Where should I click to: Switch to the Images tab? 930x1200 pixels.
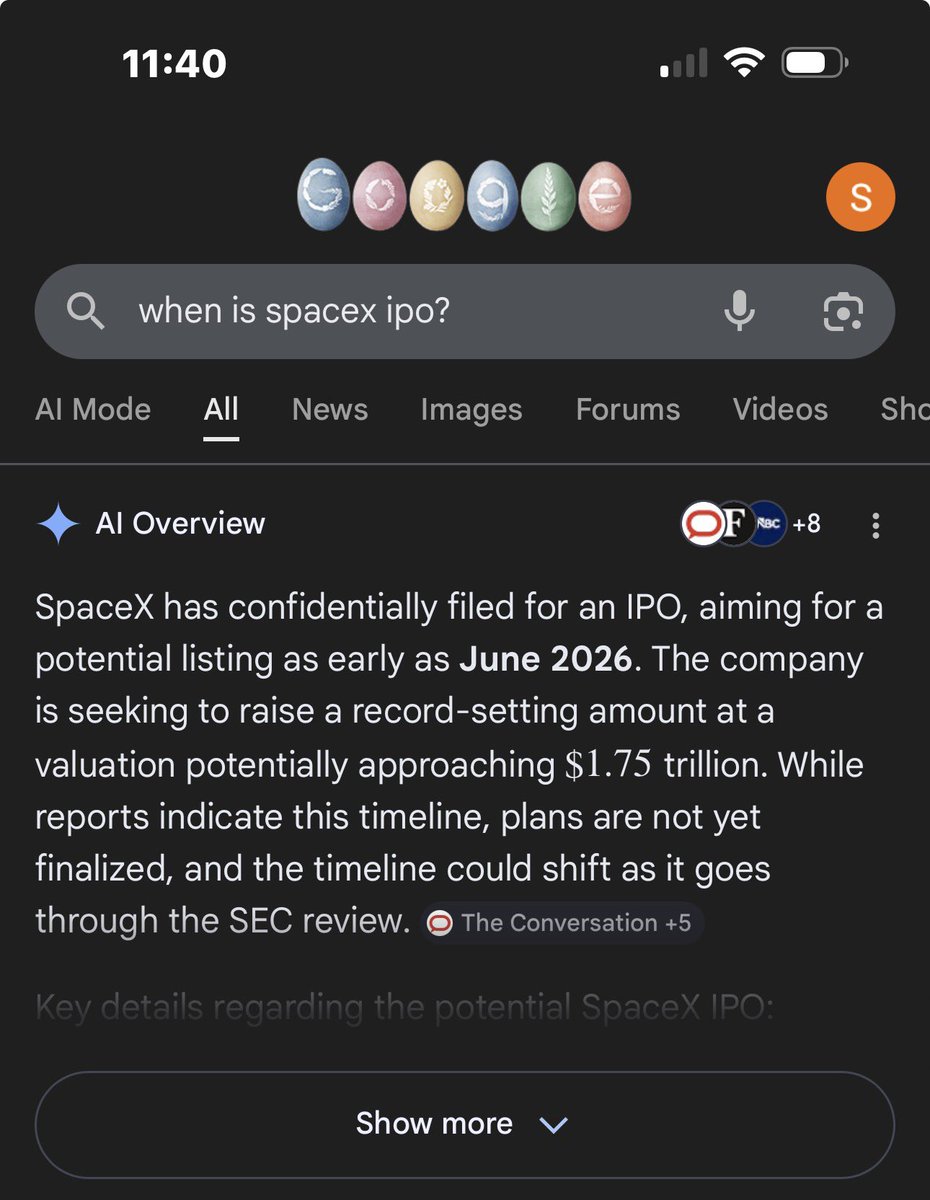471,409
